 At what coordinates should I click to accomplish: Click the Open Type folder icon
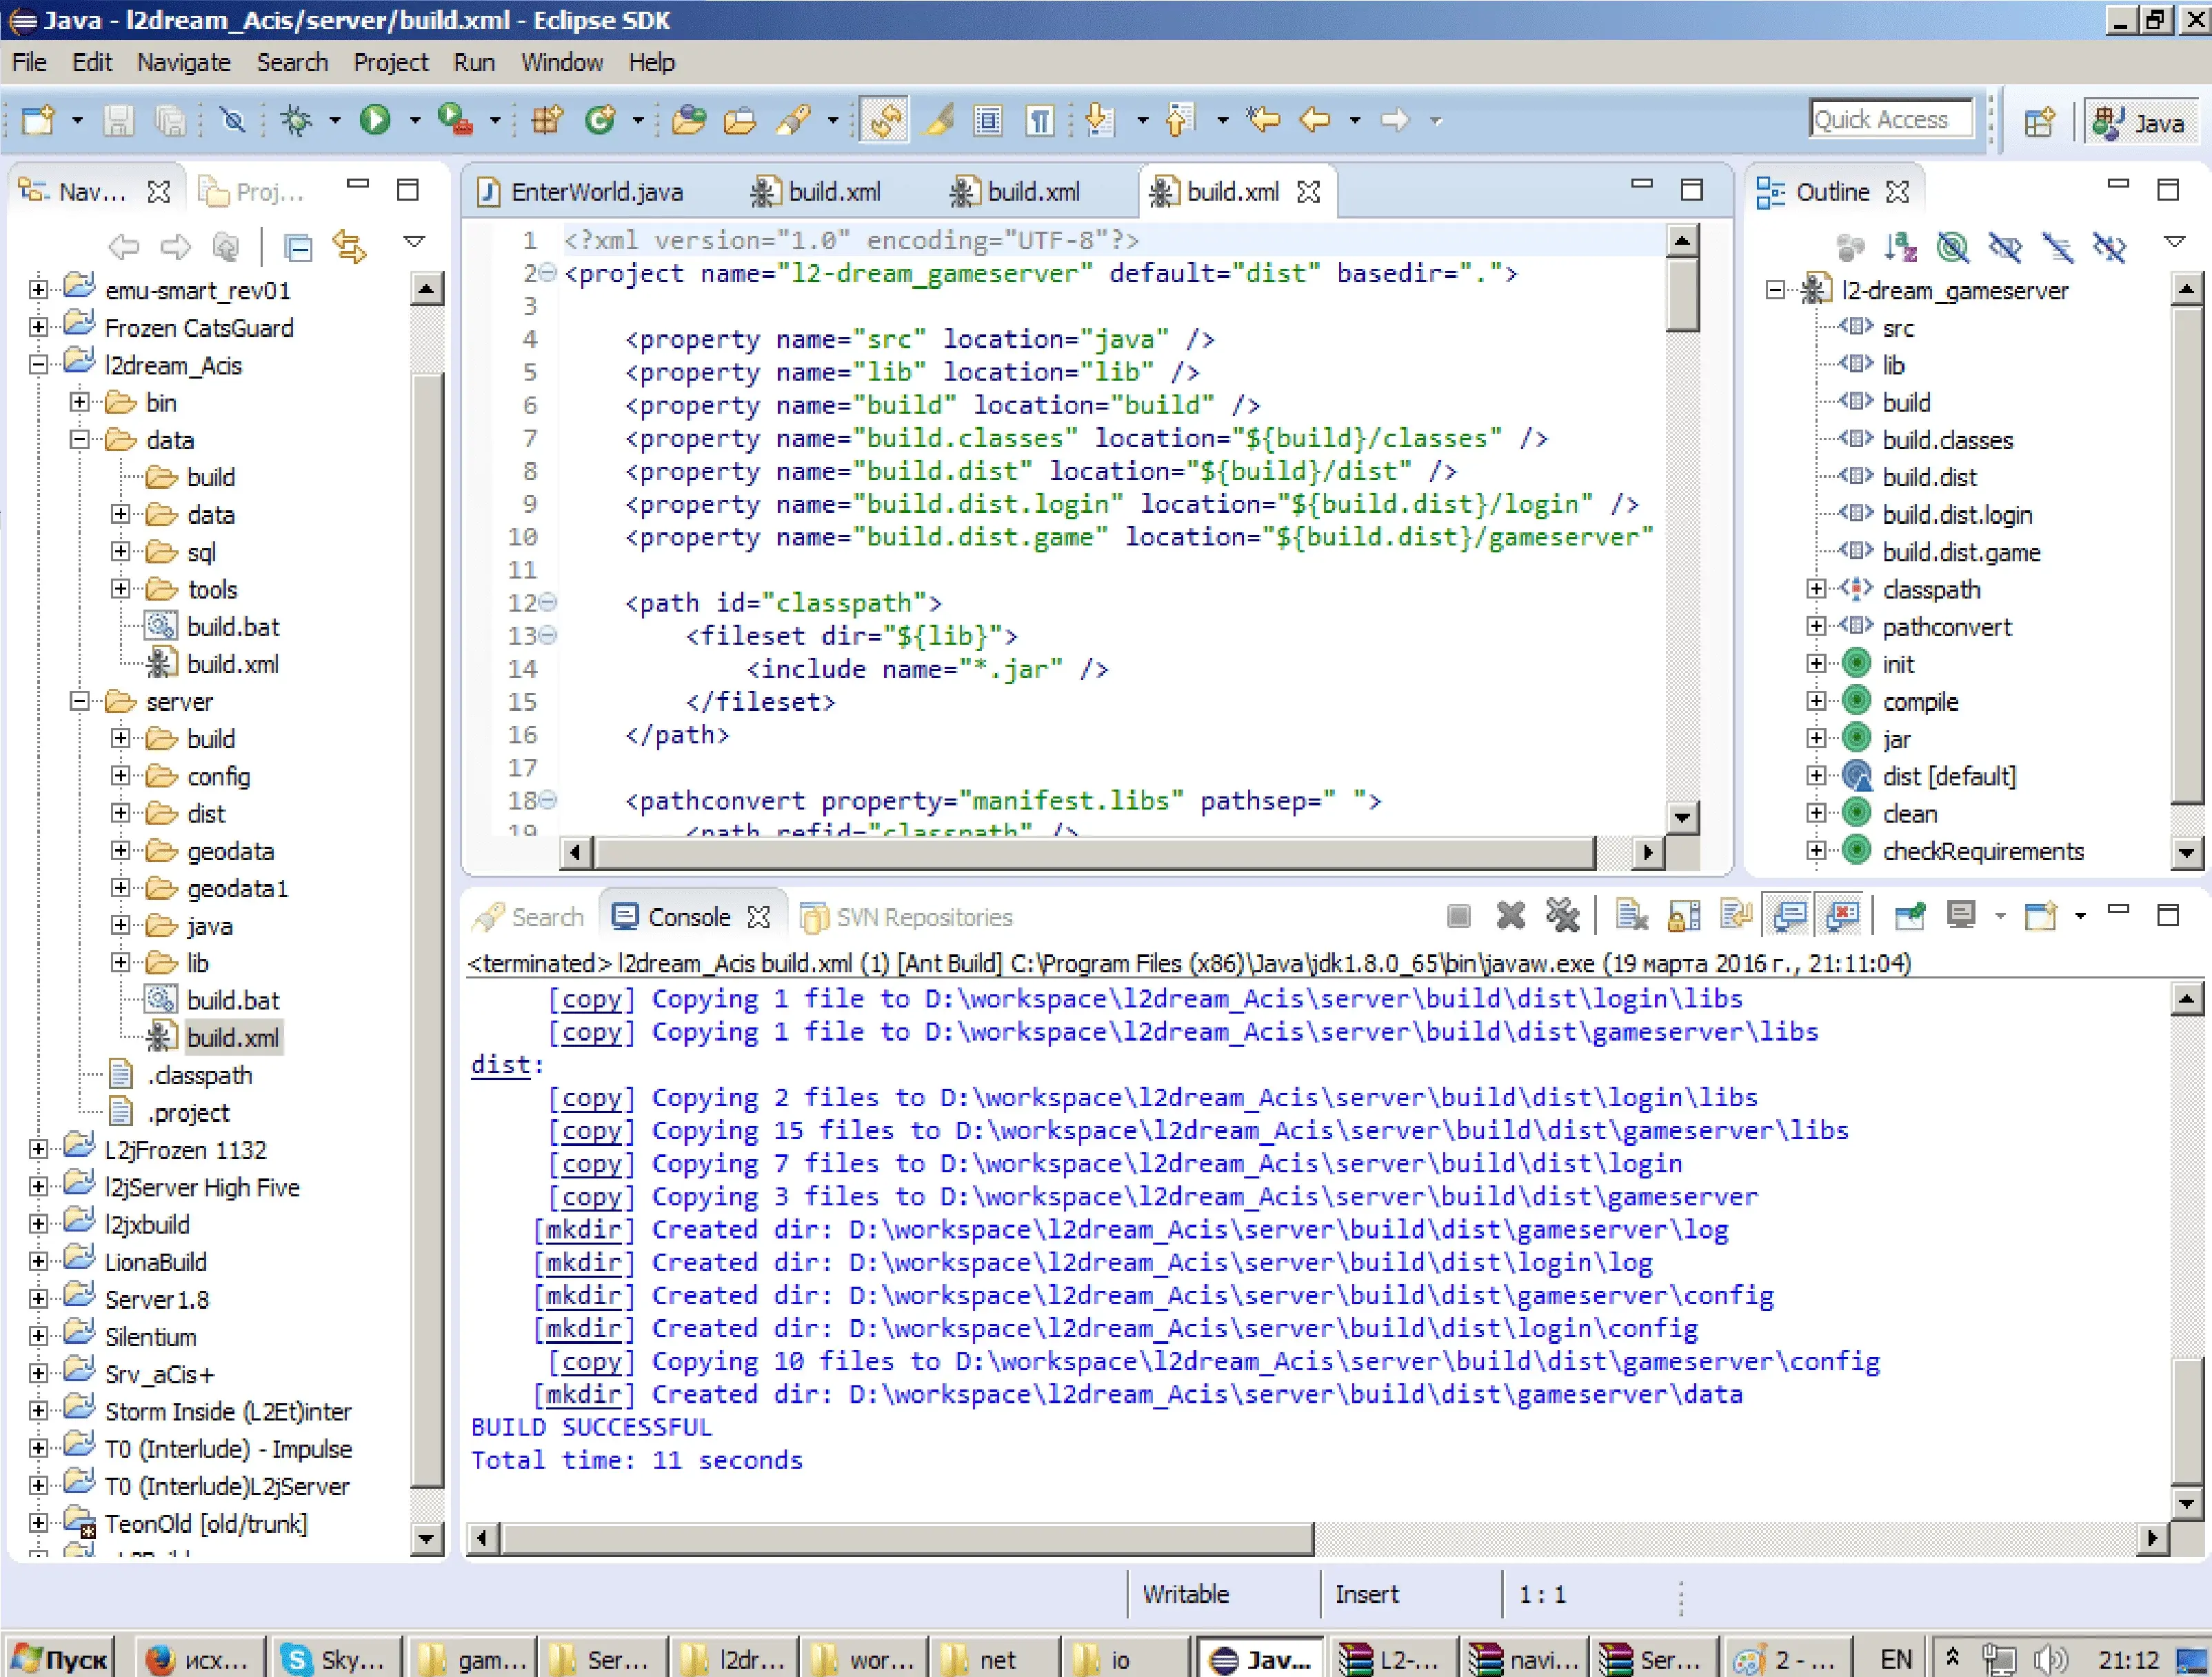point(689,120)
